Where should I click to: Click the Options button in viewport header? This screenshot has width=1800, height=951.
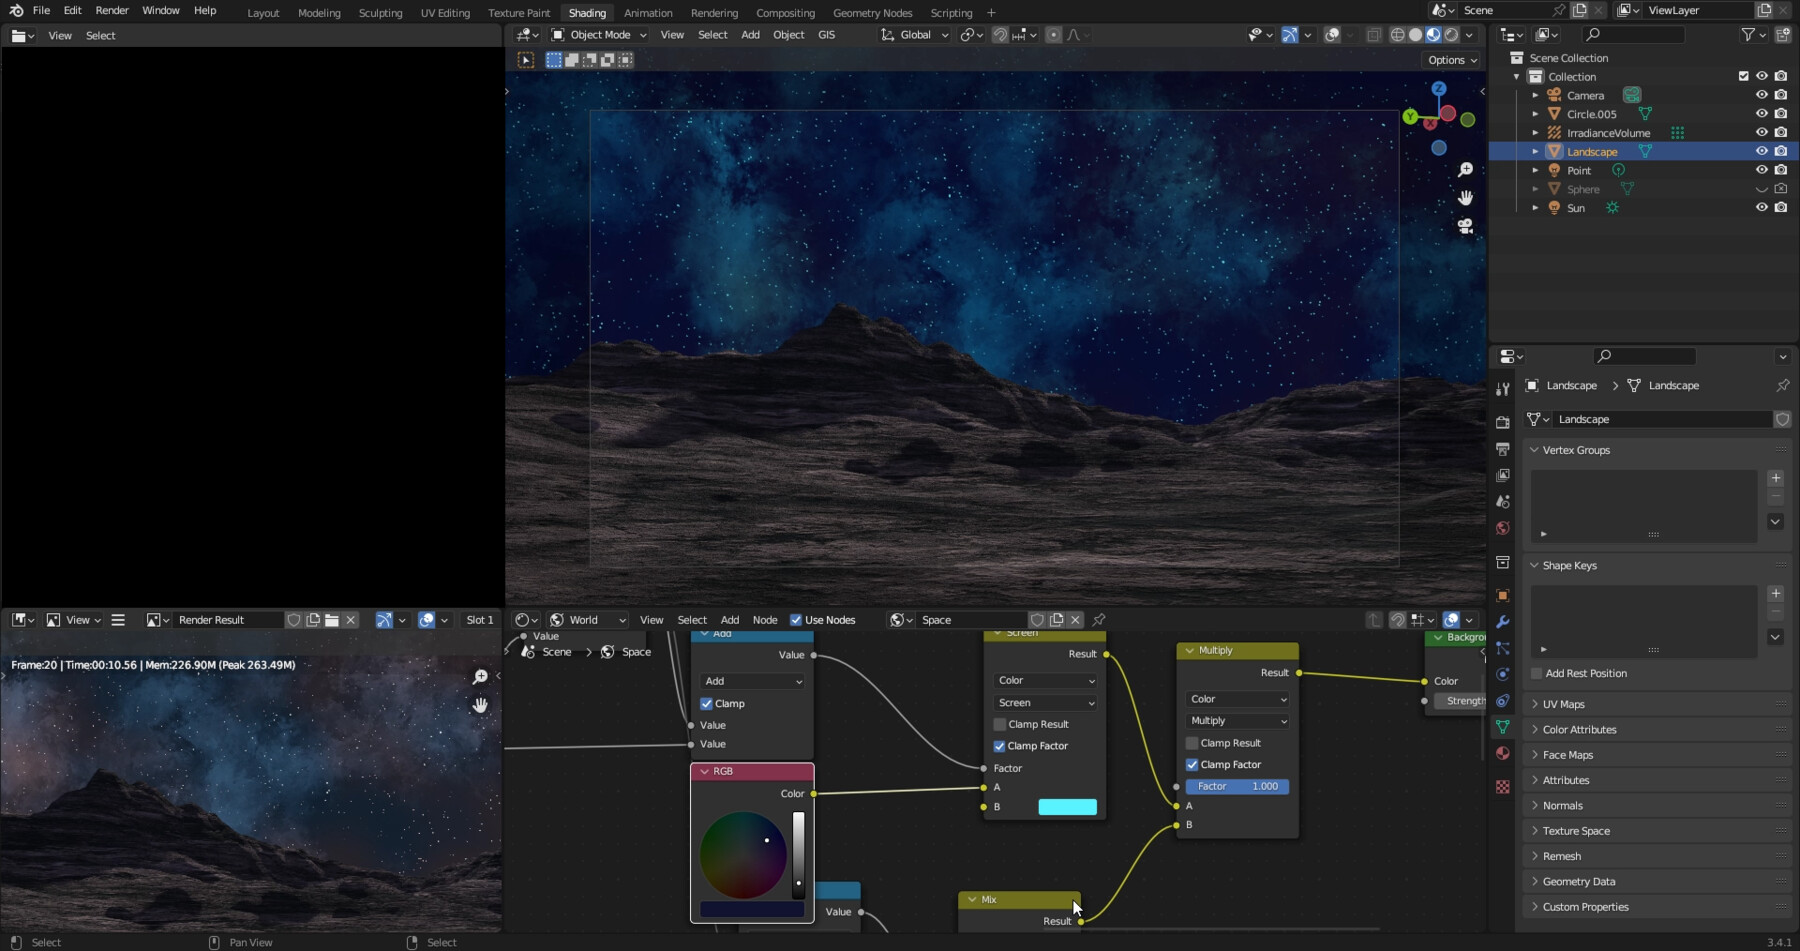[x=1450, y=59]
